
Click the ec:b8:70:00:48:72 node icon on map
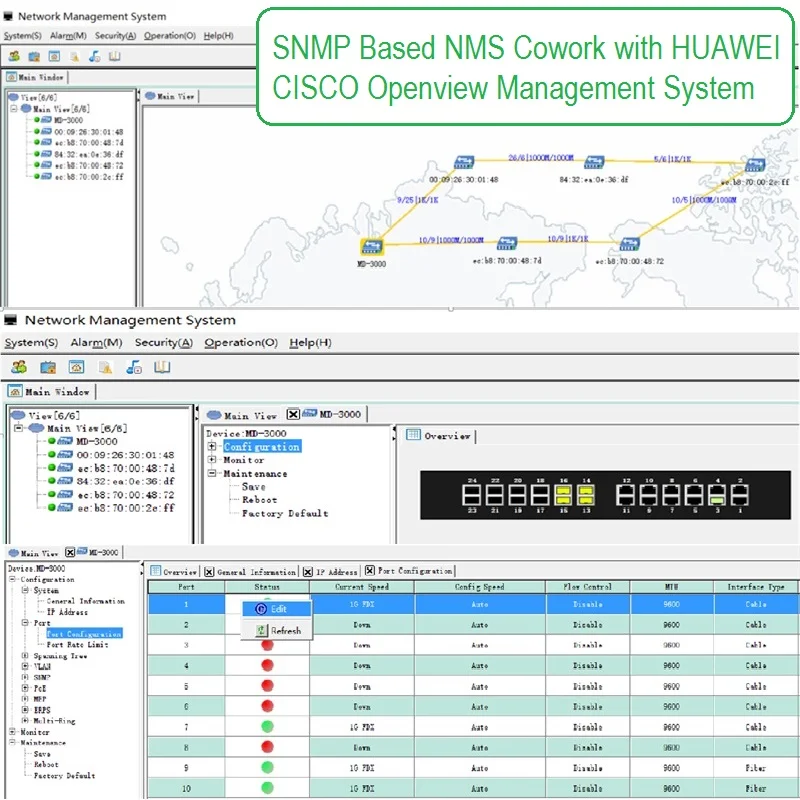point(629,245)
